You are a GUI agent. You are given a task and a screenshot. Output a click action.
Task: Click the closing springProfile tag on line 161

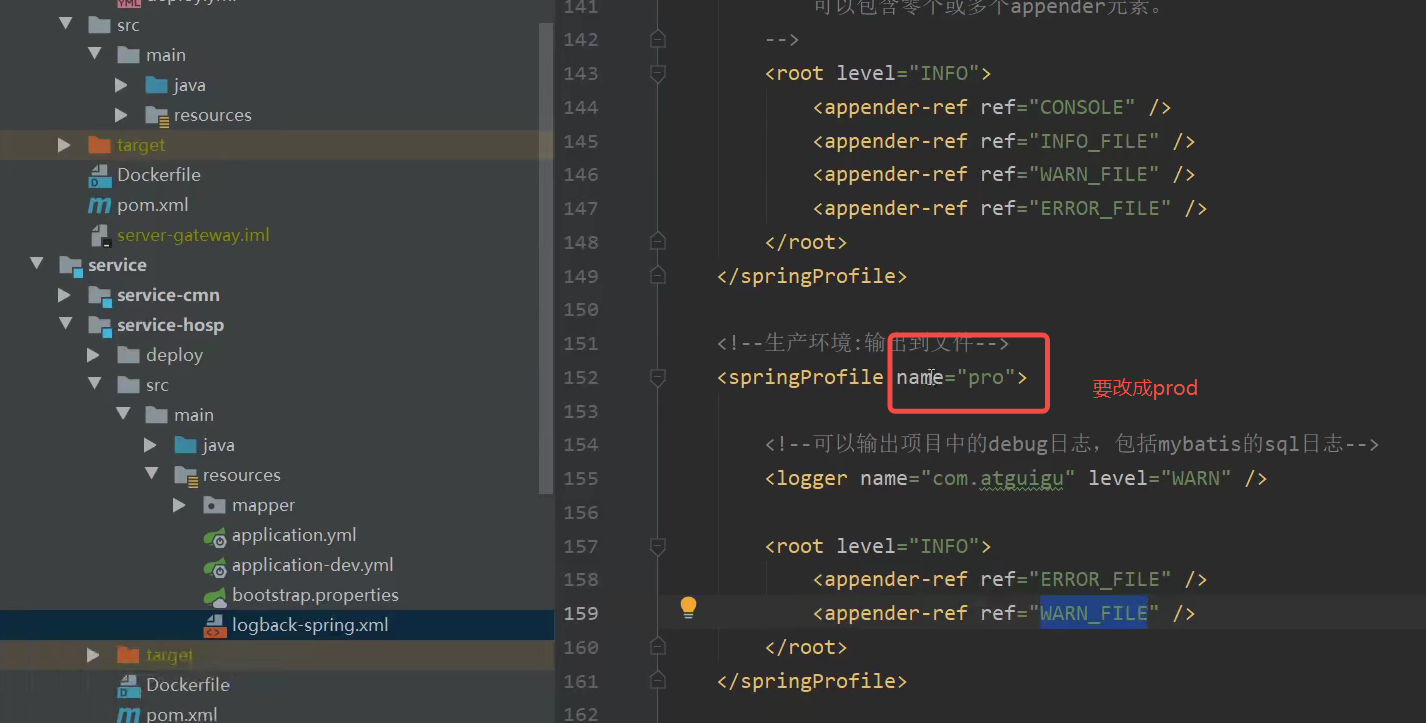tap(812, 681)
